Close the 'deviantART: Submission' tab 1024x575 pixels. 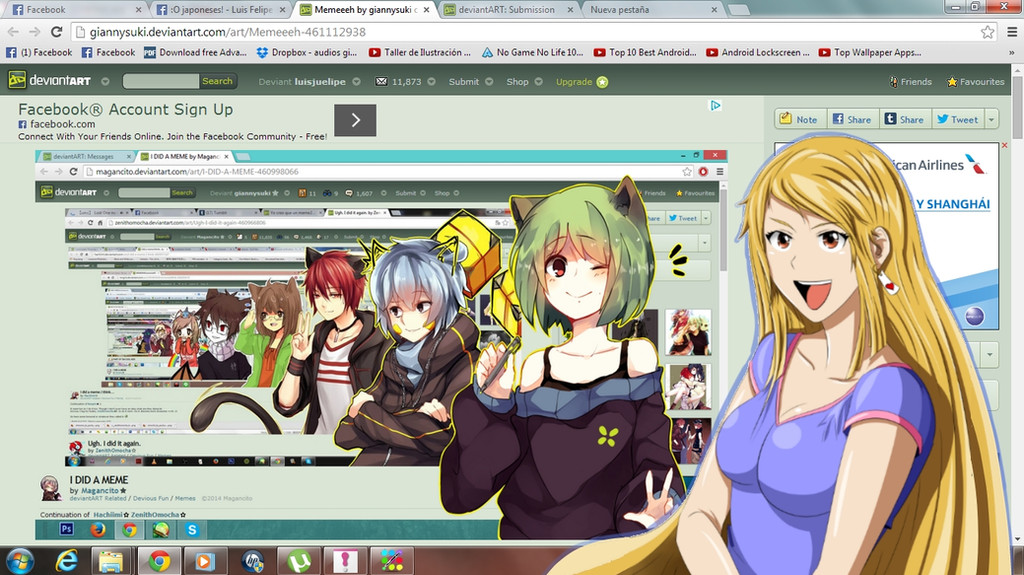pyautogui.click(x=570, y=10)
